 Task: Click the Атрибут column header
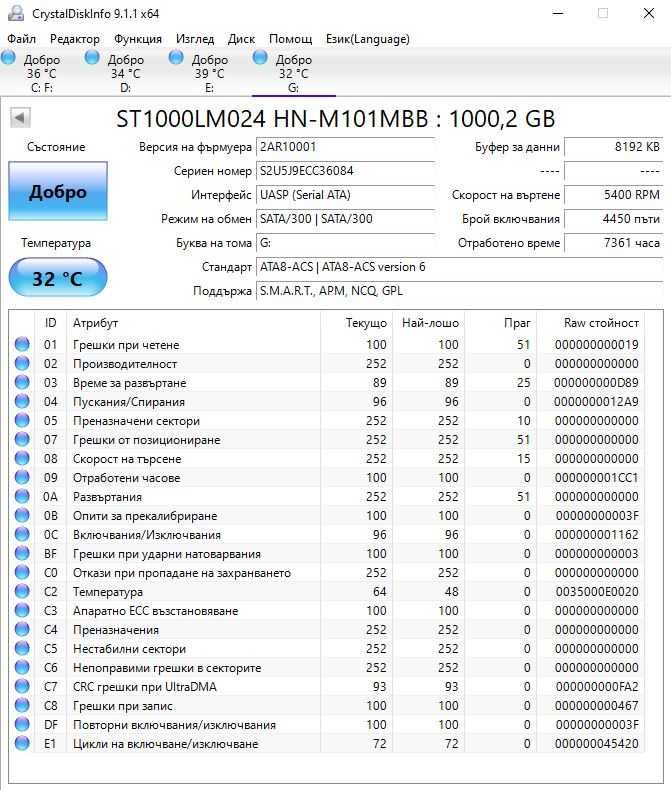[193, 323]
